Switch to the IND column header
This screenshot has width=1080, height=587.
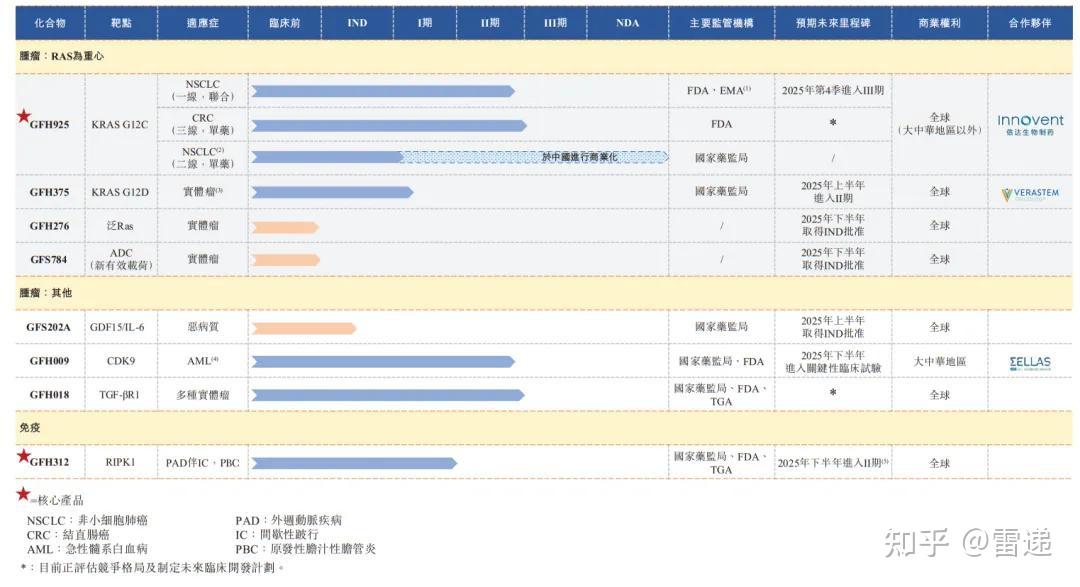[x=355, y=21]
